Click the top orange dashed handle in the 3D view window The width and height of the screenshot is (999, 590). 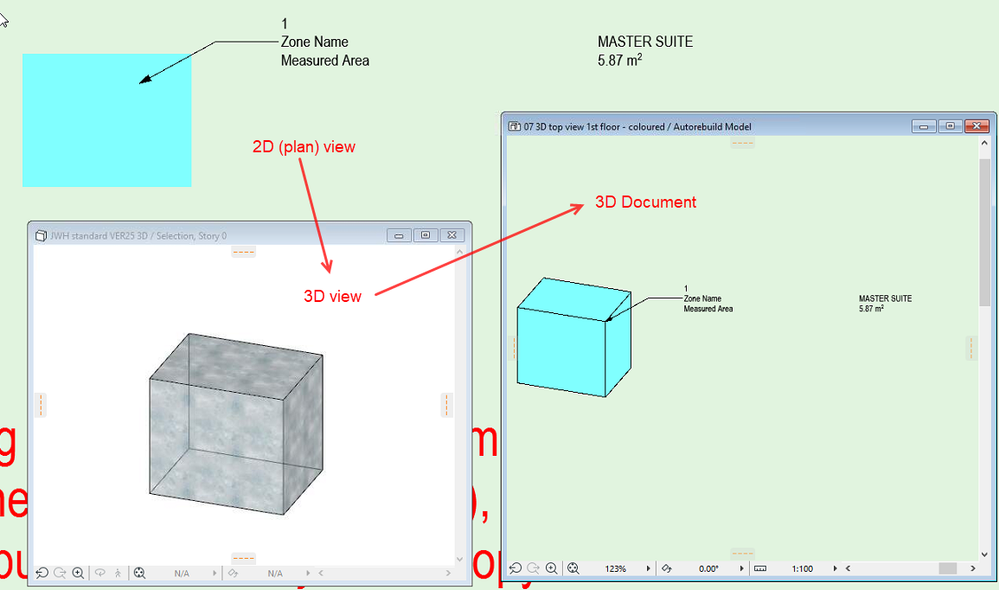pyautogui.click(x=243, y=252)
